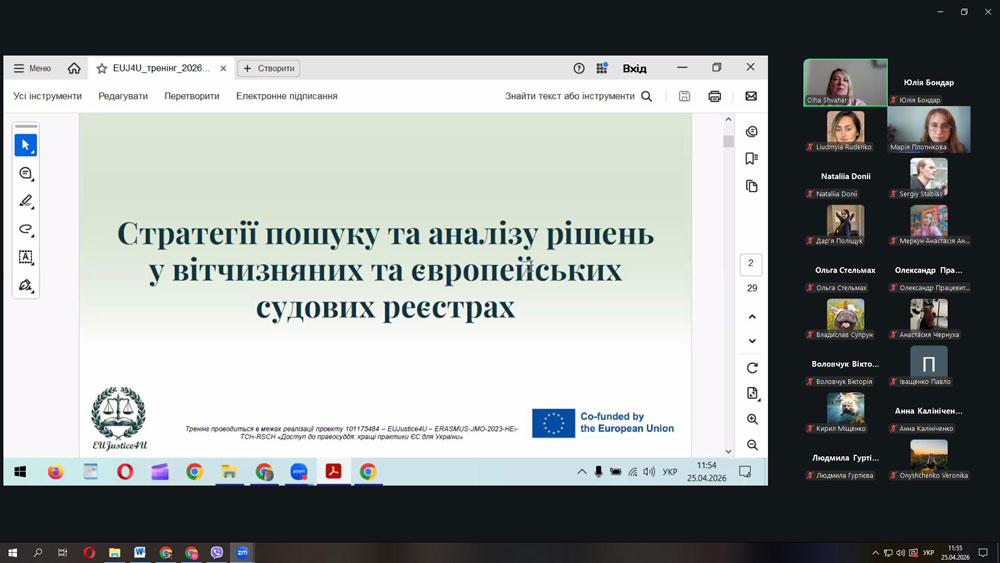1000x563 pixels.
Task: Pick the highlighter pen tool
Action: pyautogui.click(x=26, y=201)
